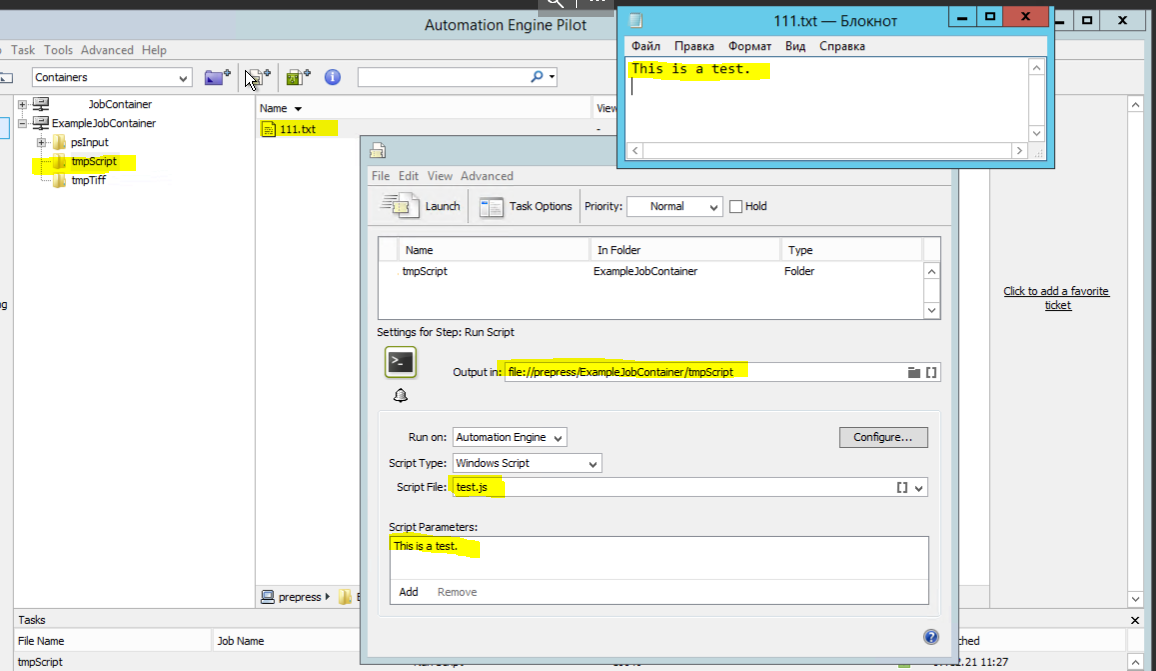Open the Run on Automation Engine dropdown
Viewport: 1156px width, 671px height.
509,437
